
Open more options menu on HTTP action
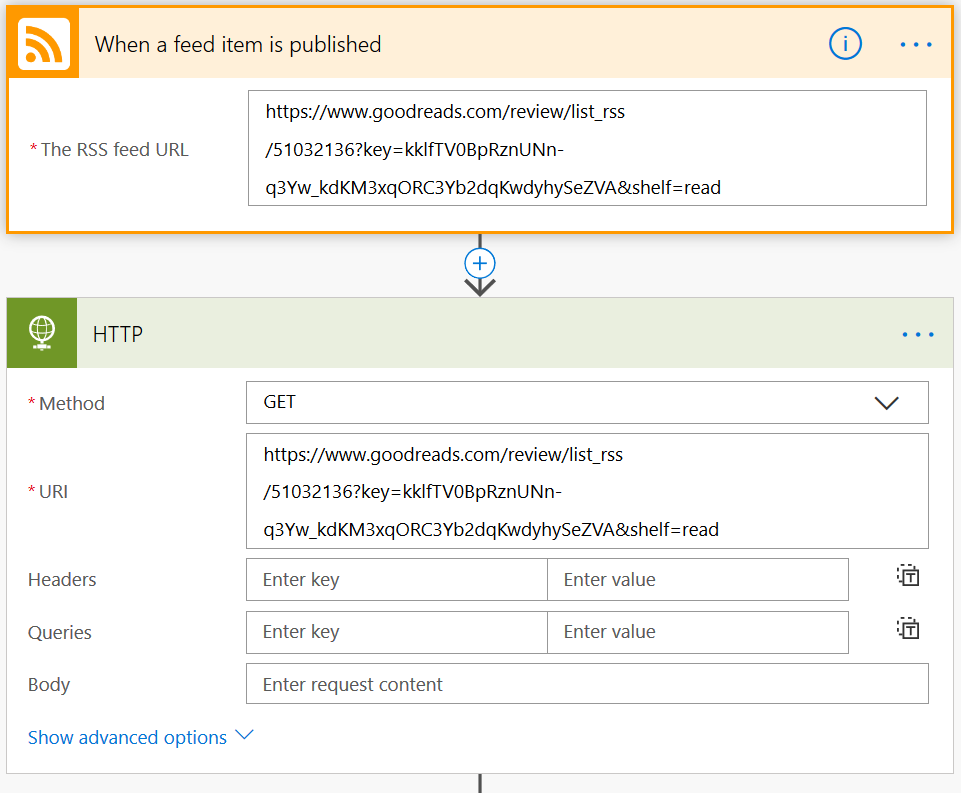tap(917, 334)
